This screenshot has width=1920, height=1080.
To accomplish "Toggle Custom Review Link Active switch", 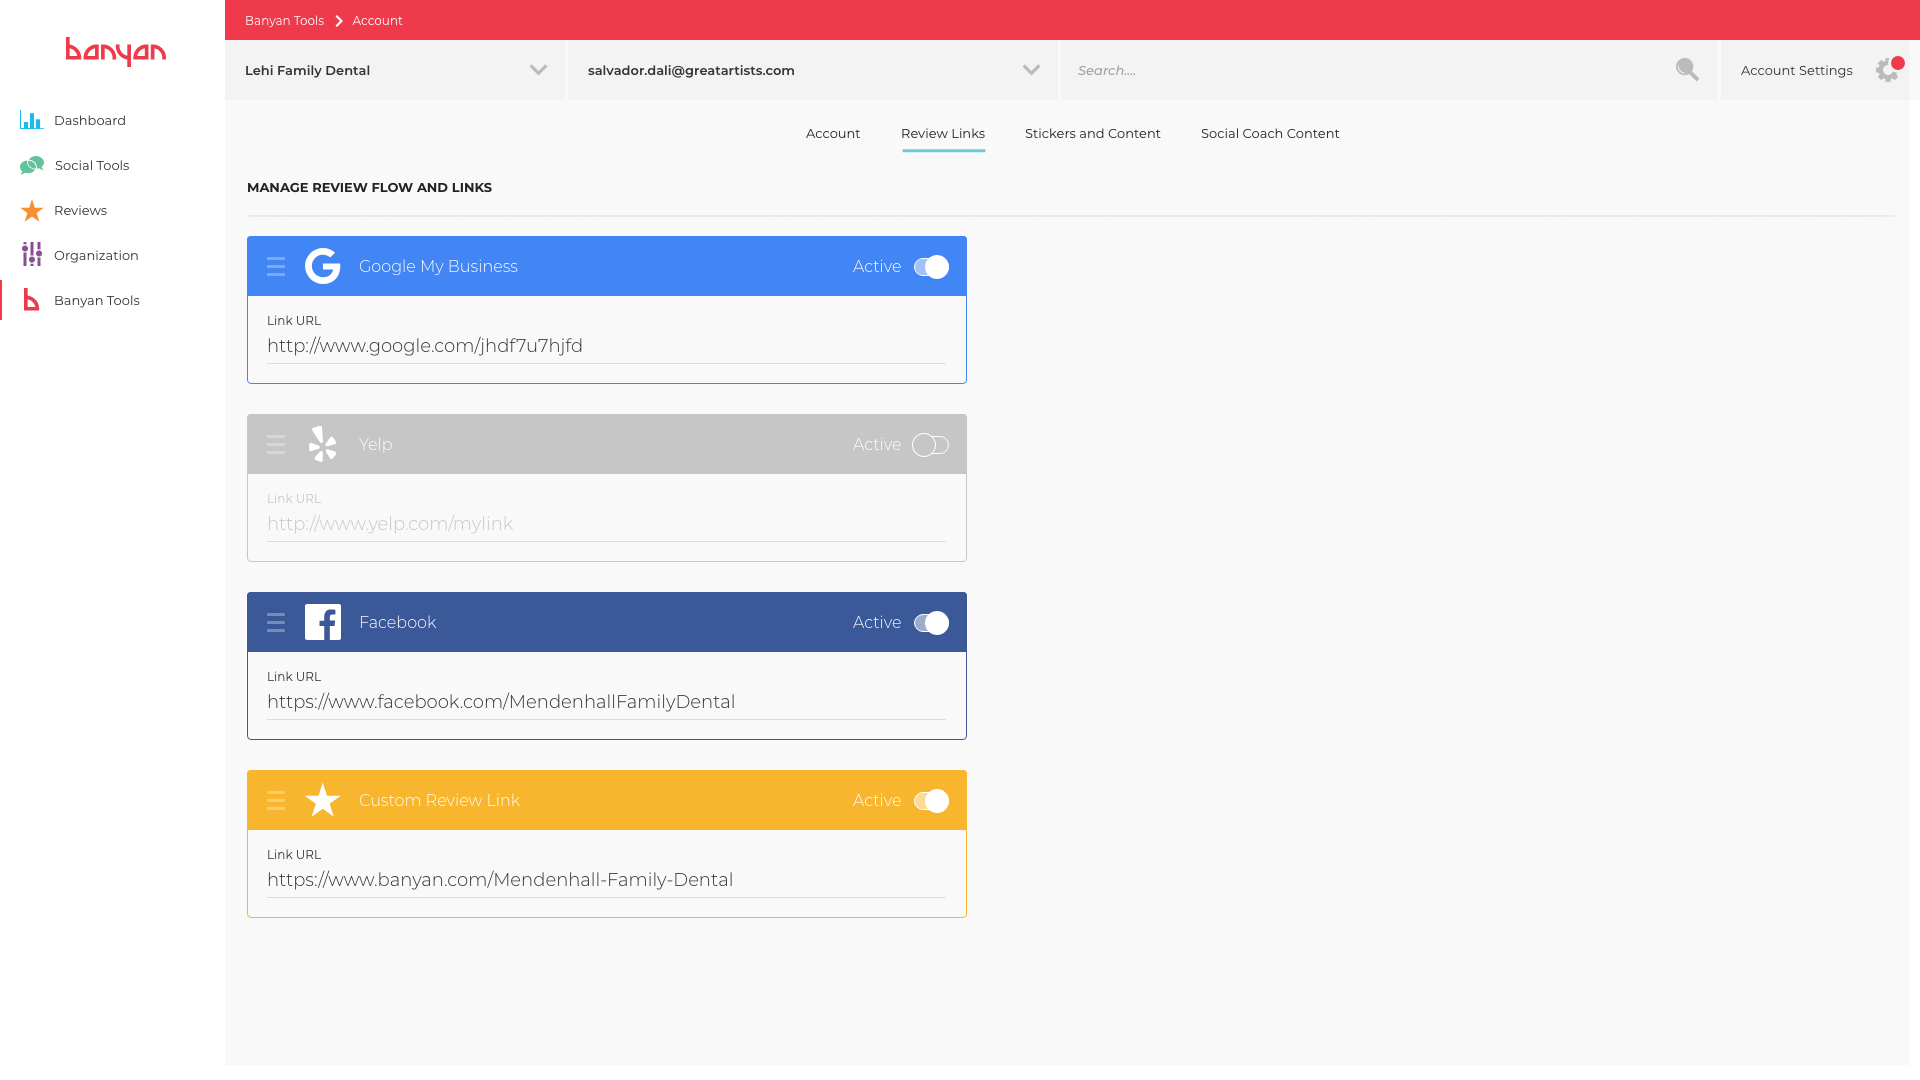I will click(931, 801).
